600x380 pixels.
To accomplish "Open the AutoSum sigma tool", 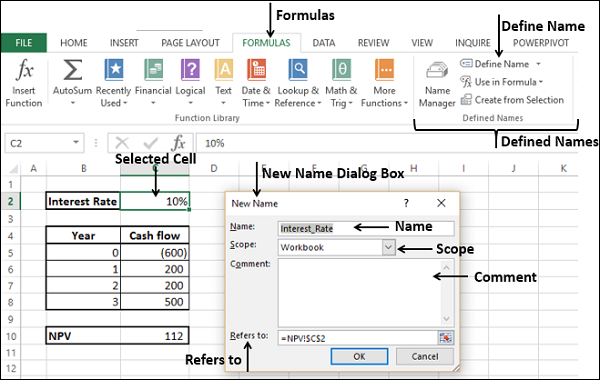I will click(72, 70).
